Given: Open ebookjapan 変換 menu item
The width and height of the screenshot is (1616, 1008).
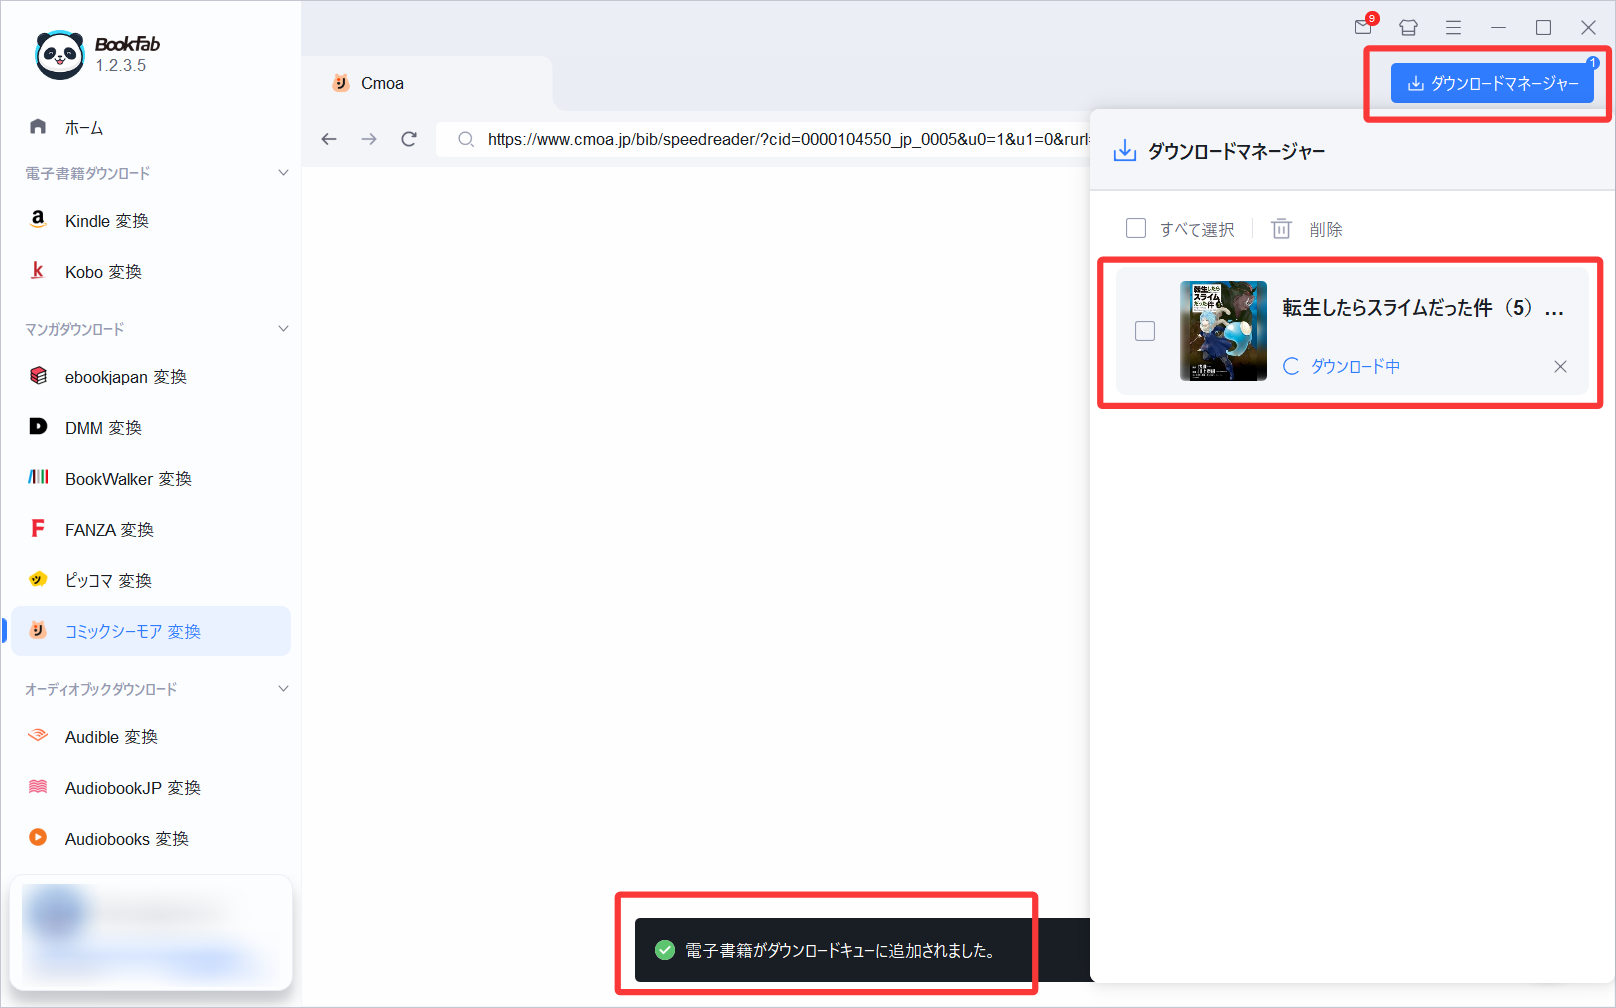Looking at the screenshot, I should (x=150, y=376).
